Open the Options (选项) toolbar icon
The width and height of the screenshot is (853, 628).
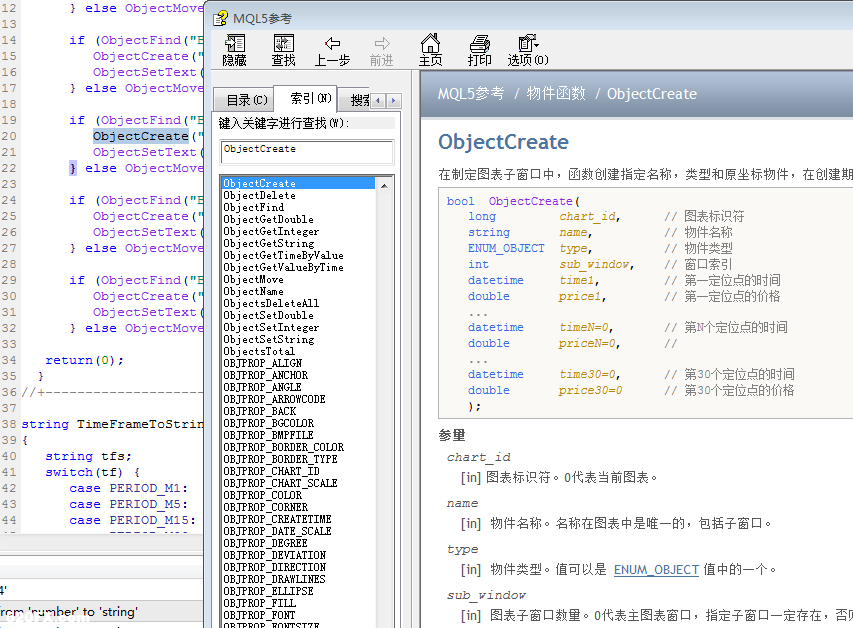(x=528, y=50)
